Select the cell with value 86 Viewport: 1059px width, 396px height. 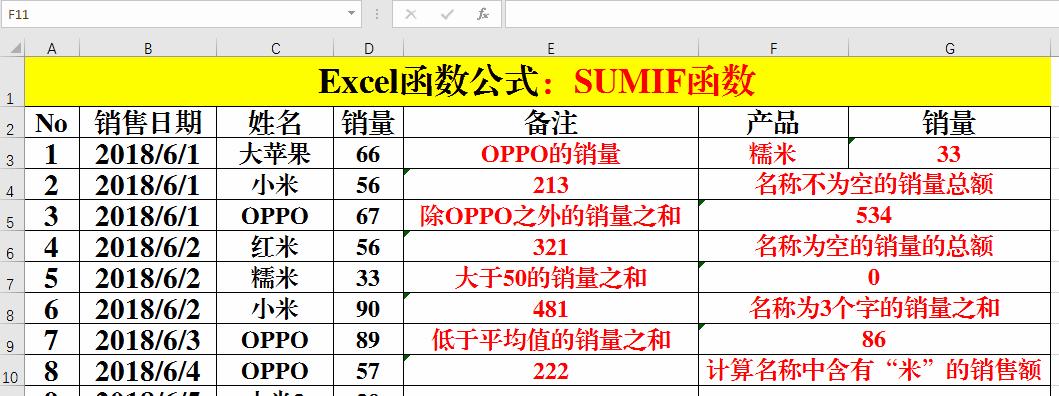point(875,339)
